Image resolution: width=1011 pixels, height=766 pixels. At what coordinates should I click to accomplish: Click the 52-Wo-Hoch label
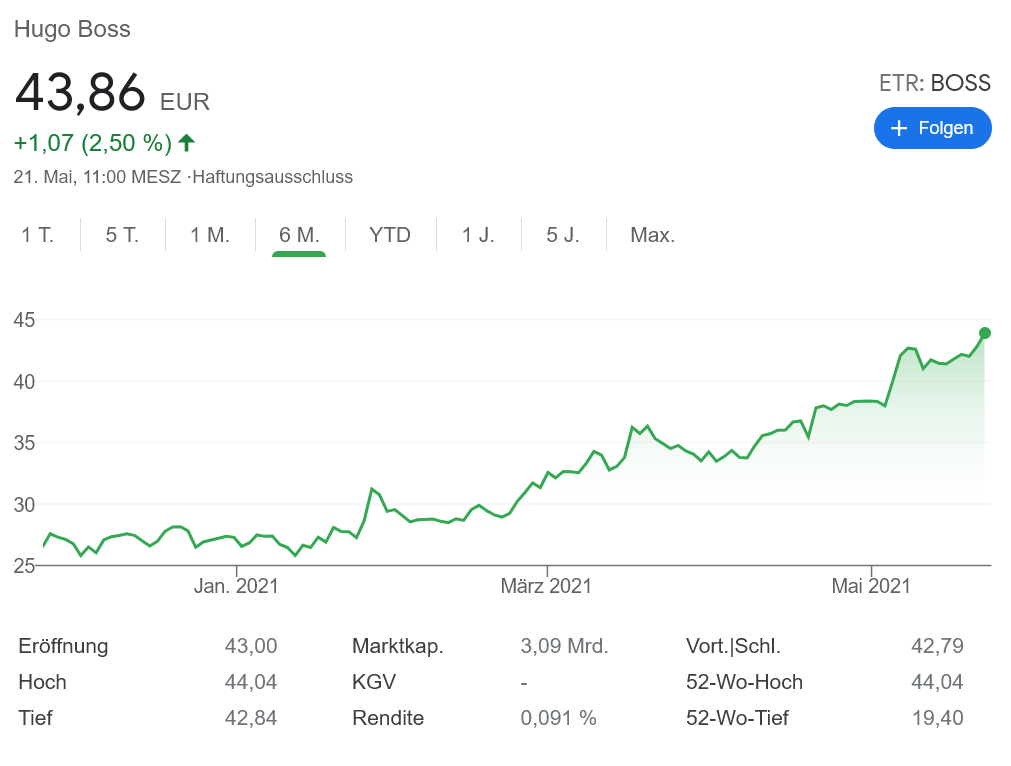tap(744, 682)
